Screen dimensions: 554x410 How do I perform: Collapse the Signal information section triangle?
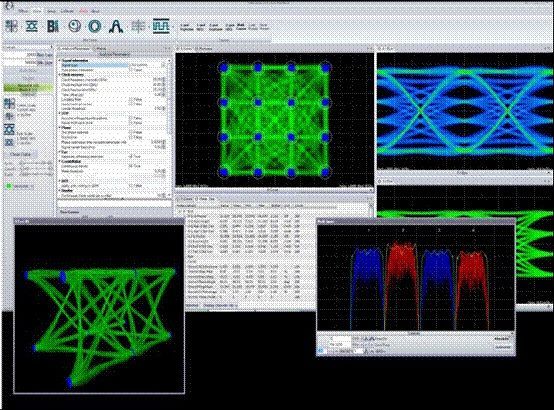60,61
